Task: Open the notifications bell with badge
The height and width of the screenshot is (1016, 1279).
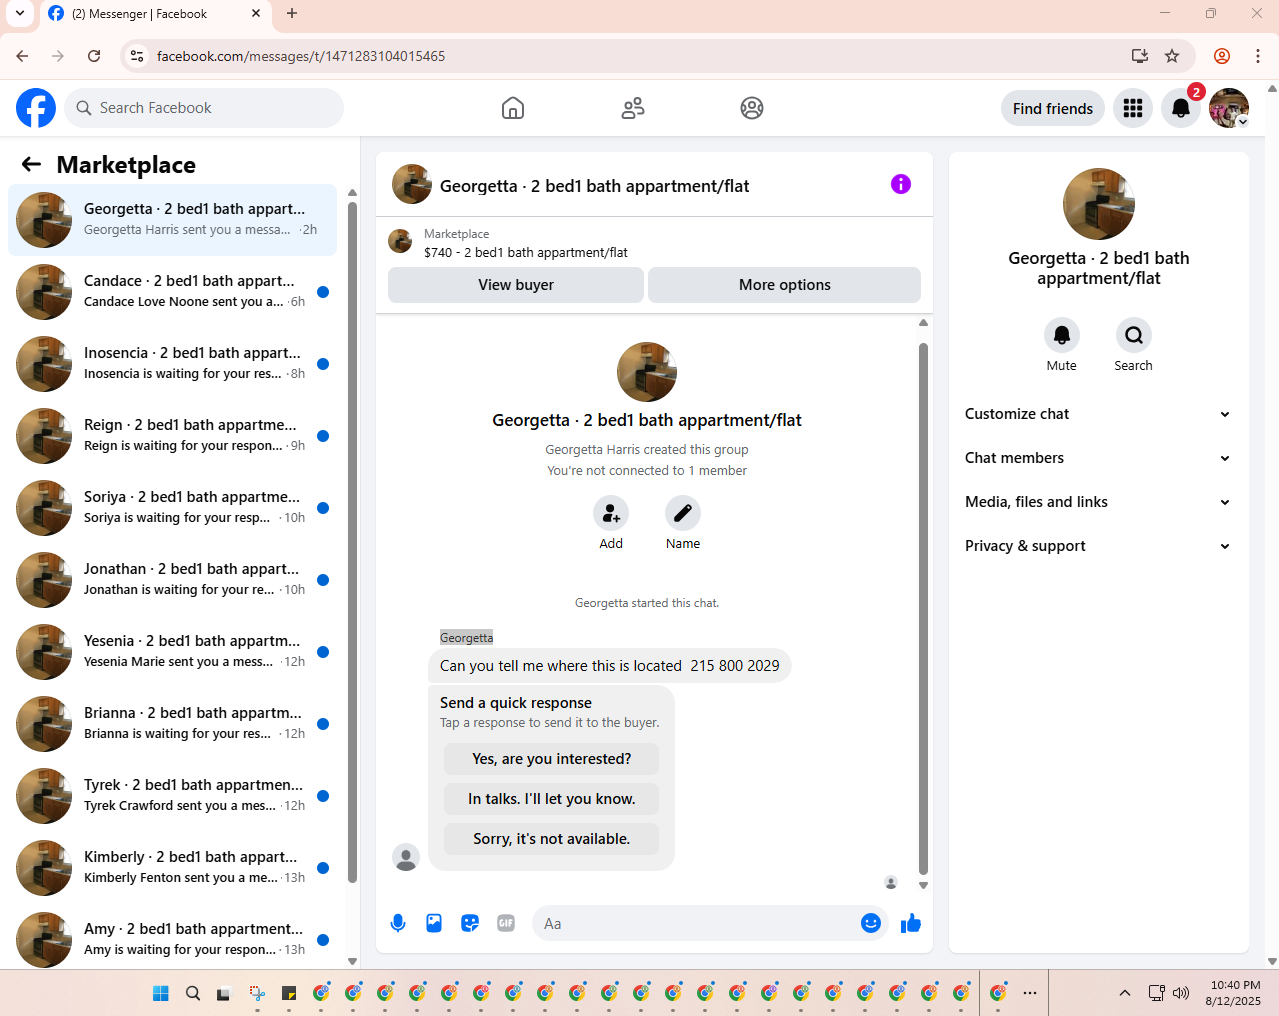Action: (1181, 108)
